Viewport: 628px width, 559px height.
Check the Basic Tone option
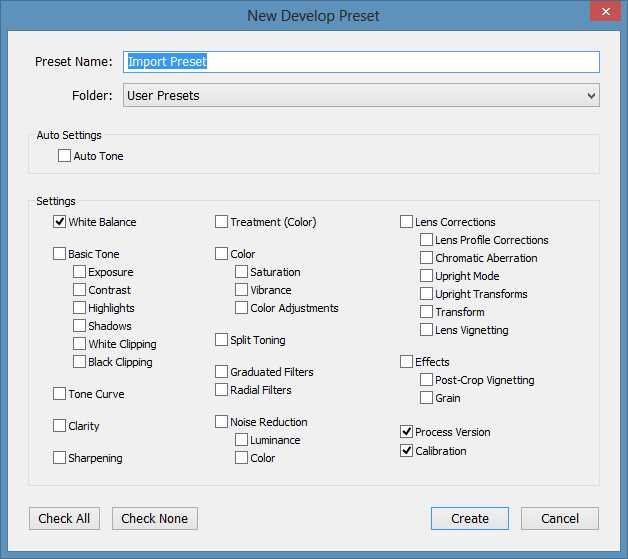(60, 254)
